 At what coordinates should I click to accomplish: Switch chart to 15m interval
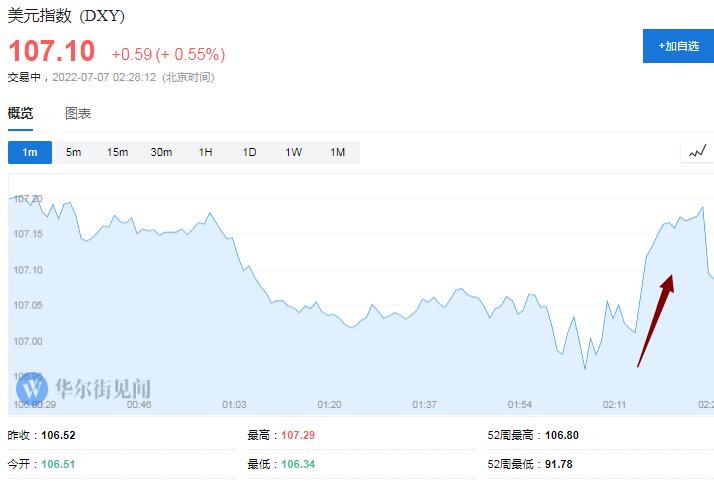click(117, 152)
